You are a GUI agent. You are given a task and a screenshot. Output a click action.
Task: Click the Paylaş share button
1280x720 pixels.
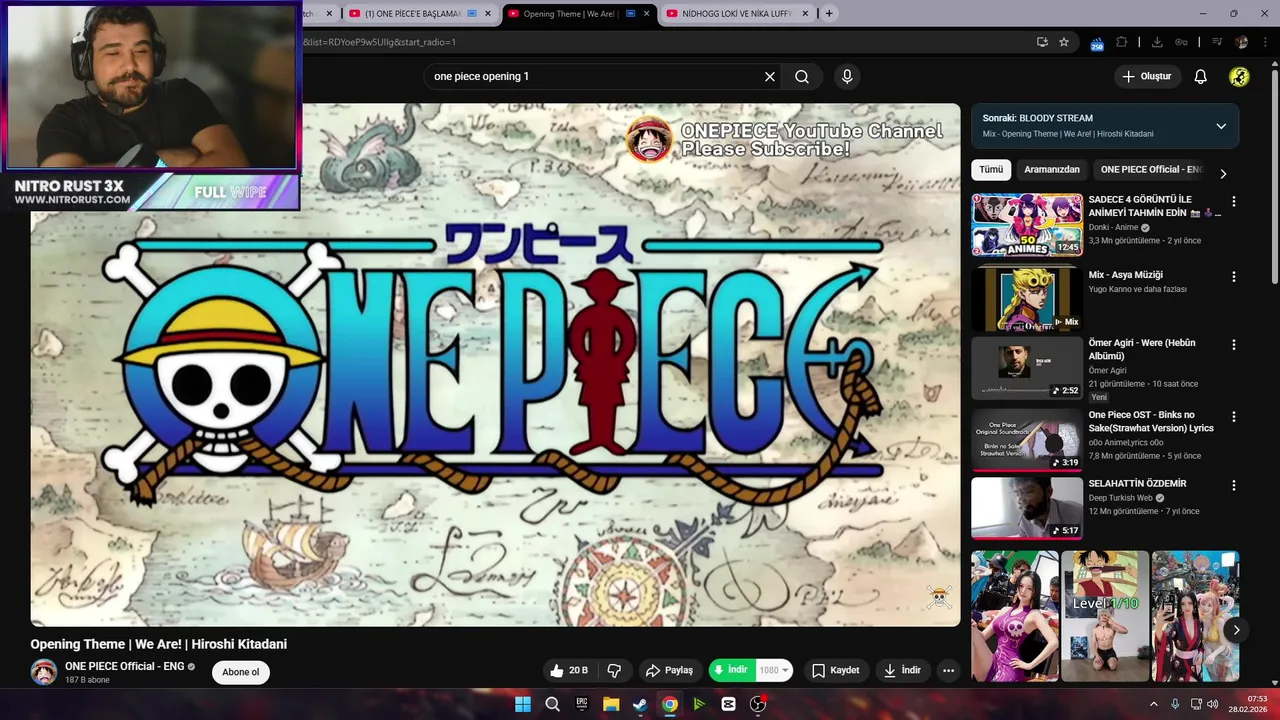[x=669, y=670]
